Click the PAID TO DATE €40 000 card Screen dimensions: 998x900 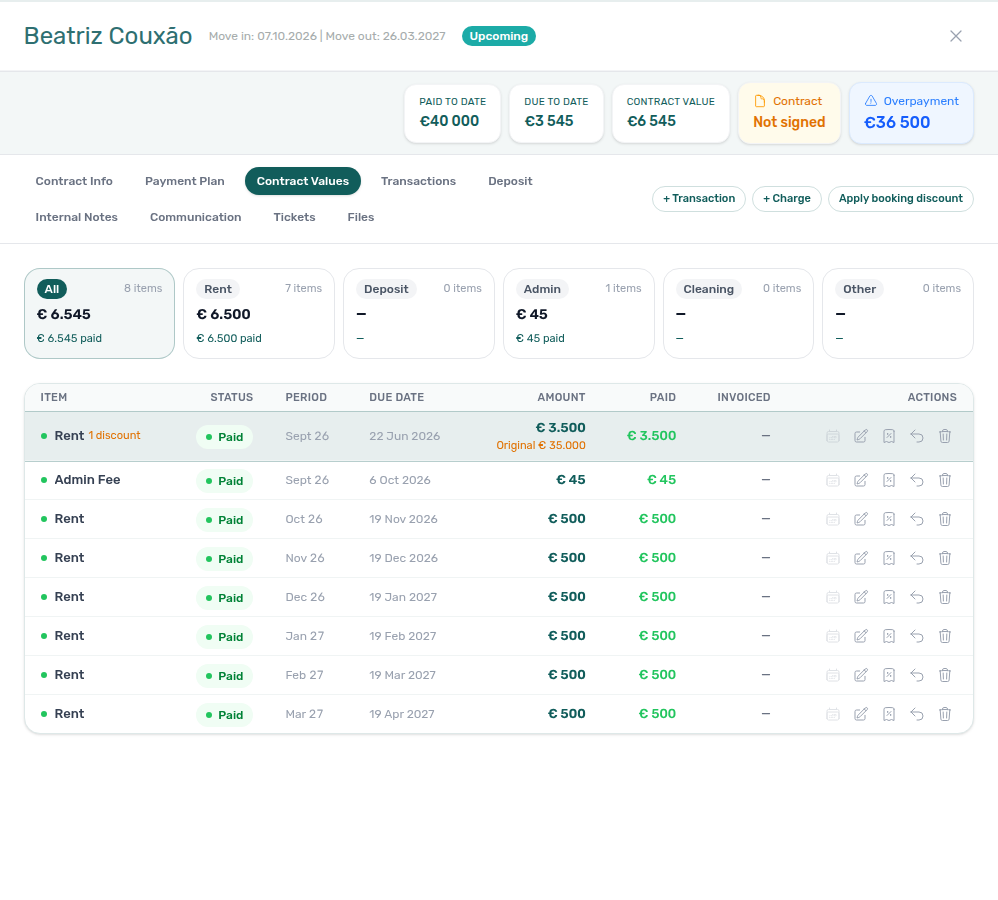453,113
